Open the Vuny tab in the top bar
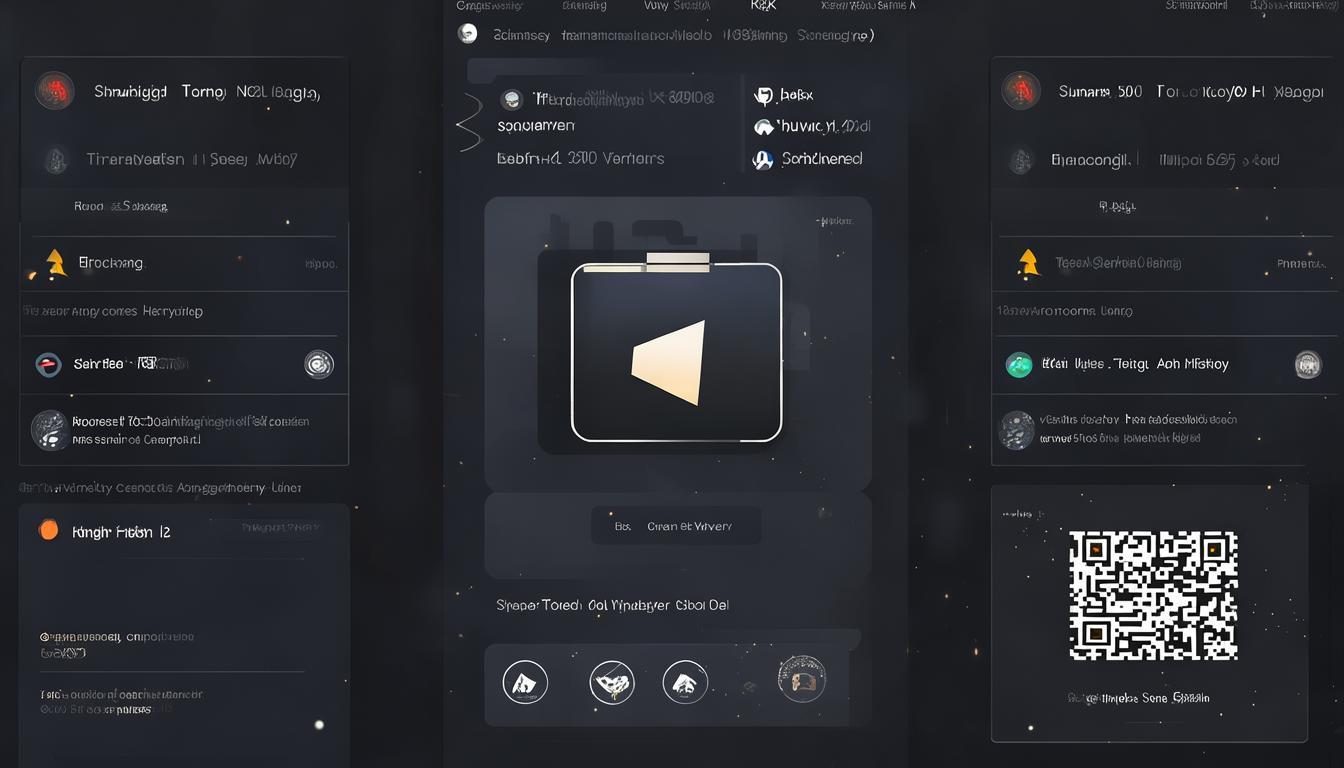This screenshot has height=768, width=1344. (x=677, y=6)
